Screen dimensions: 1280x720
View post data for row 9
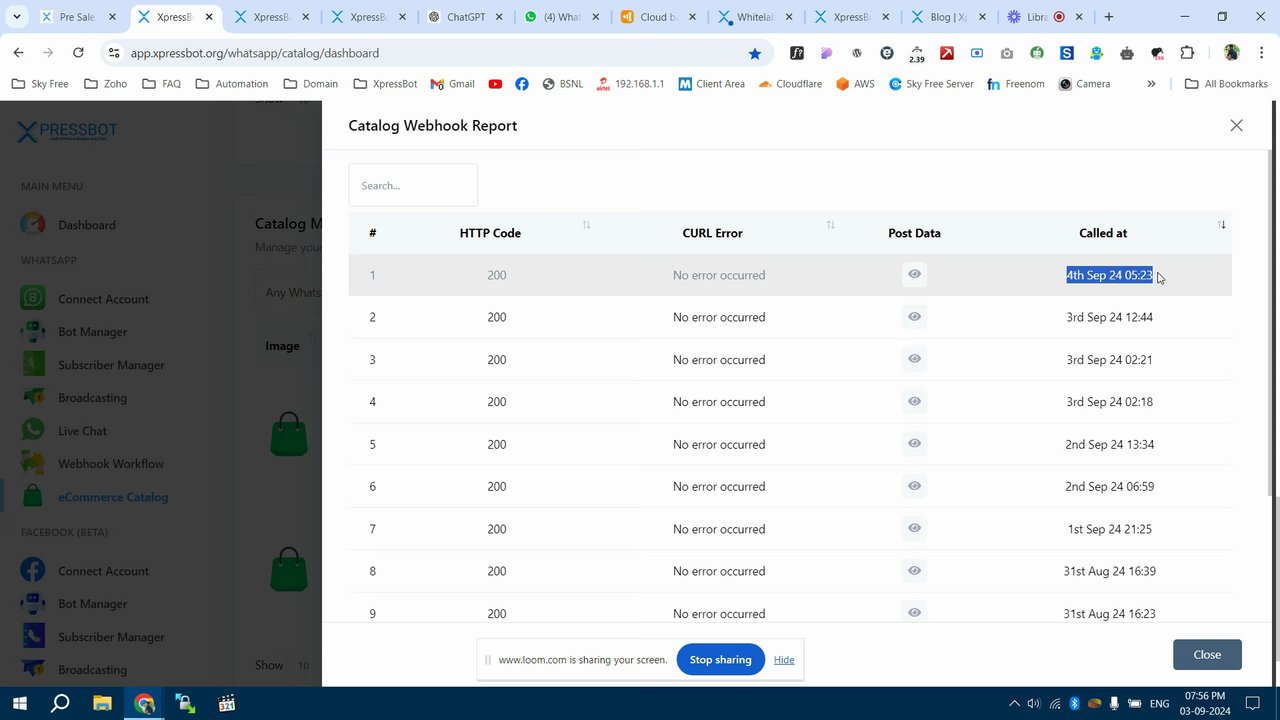[x=914, y=613]
